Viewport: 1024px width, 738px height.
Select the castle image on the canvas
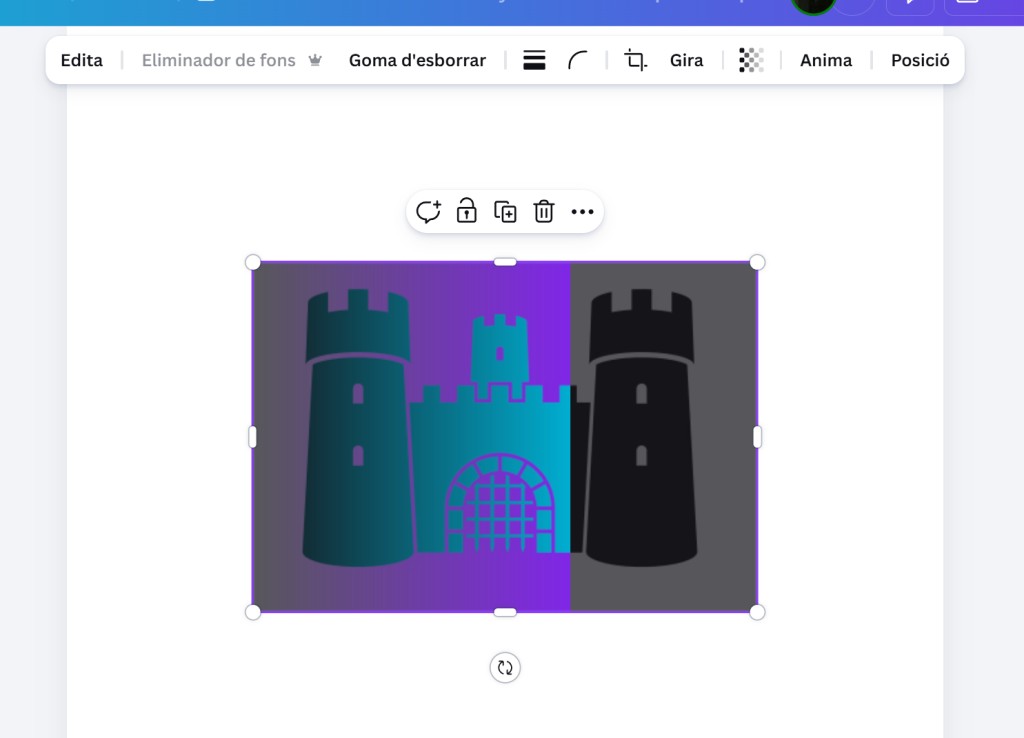tap(505, 437)
